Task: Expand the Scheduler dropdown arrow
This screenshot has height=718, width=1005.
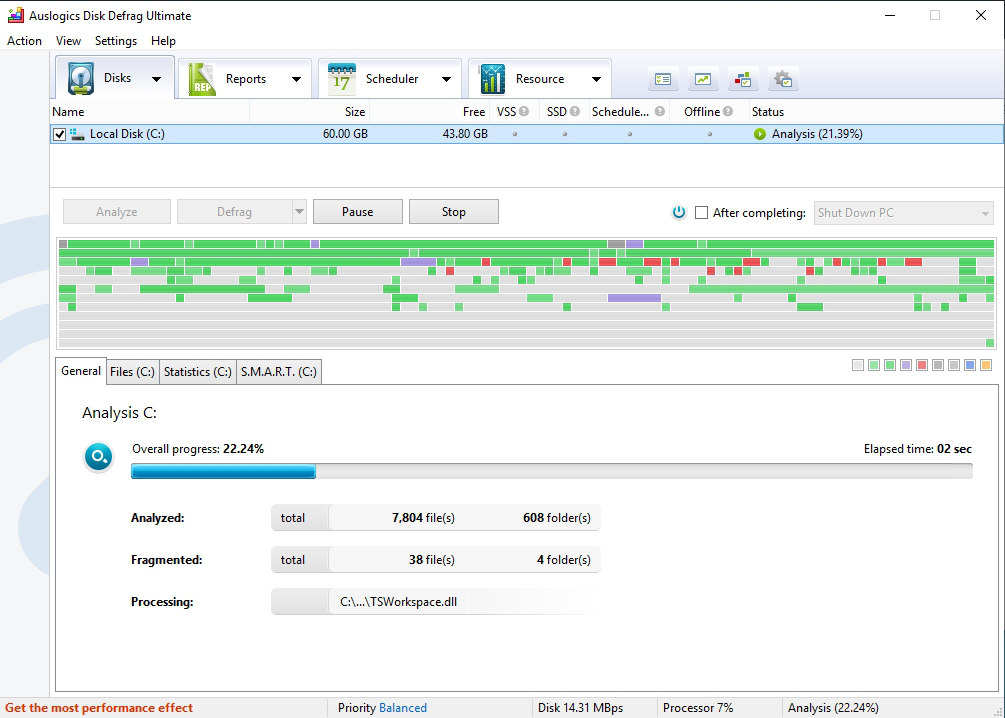Action: tap(446, 79)
